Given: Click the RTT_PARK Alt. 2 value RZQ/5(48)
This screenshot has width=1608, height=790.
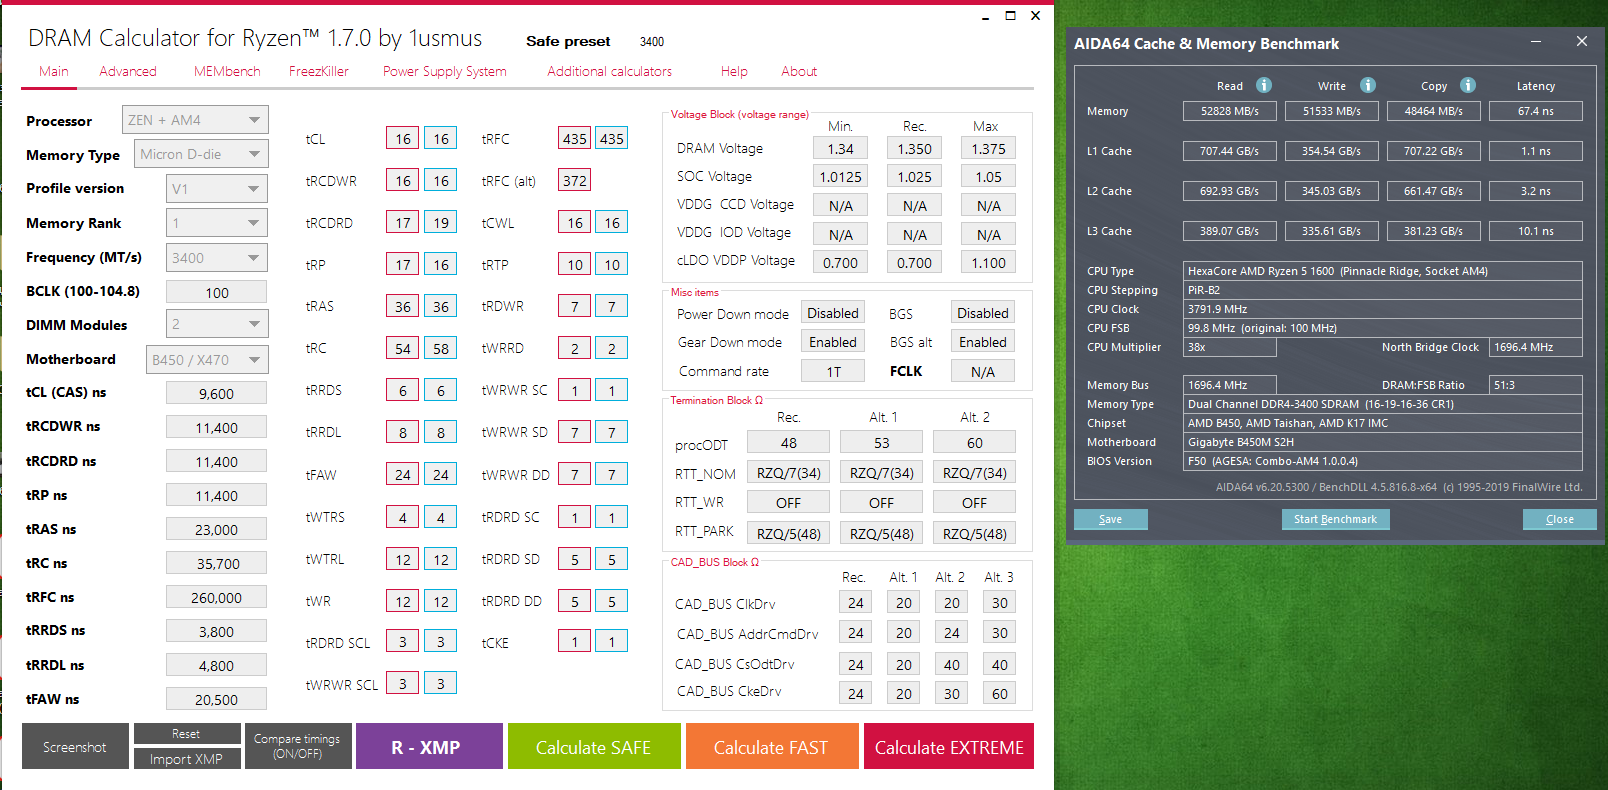Looking at the screenshot, I should coord(975,533).
